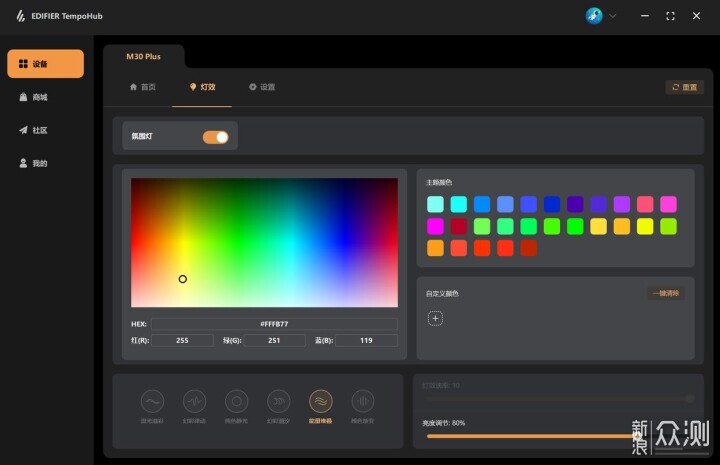Open the 设备 (devices) section in the sidebar
The height and width of the screenshot is (465, 720).
pyautogui.click(x=45, y=64)
